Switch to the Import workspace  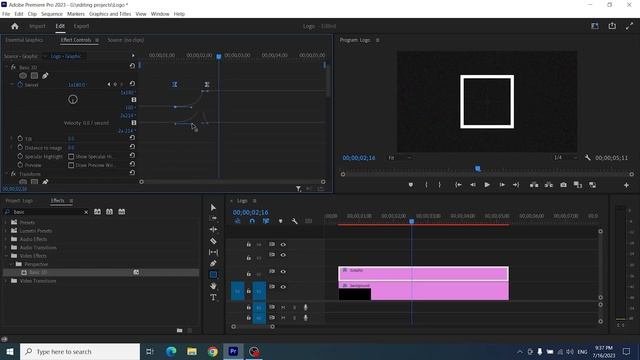tap(37, 26)
